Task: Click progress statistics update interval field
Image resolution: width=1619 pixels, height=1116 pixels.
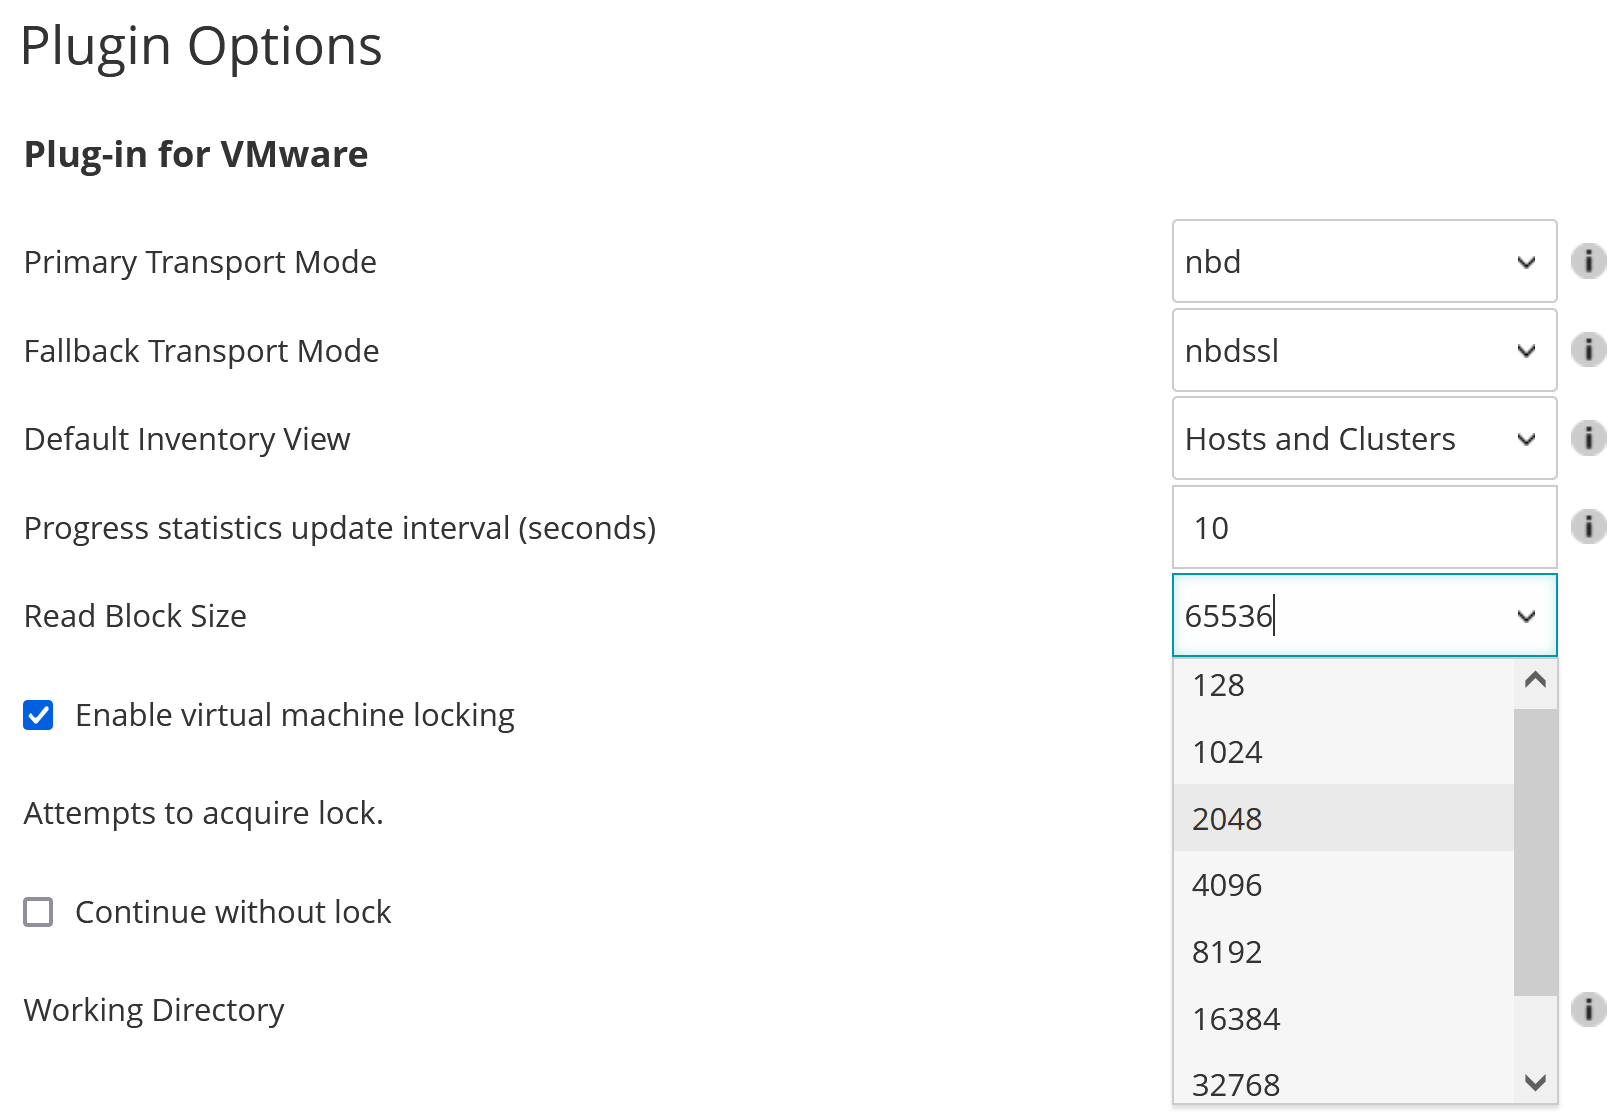Action: (x=1364, y=527)
